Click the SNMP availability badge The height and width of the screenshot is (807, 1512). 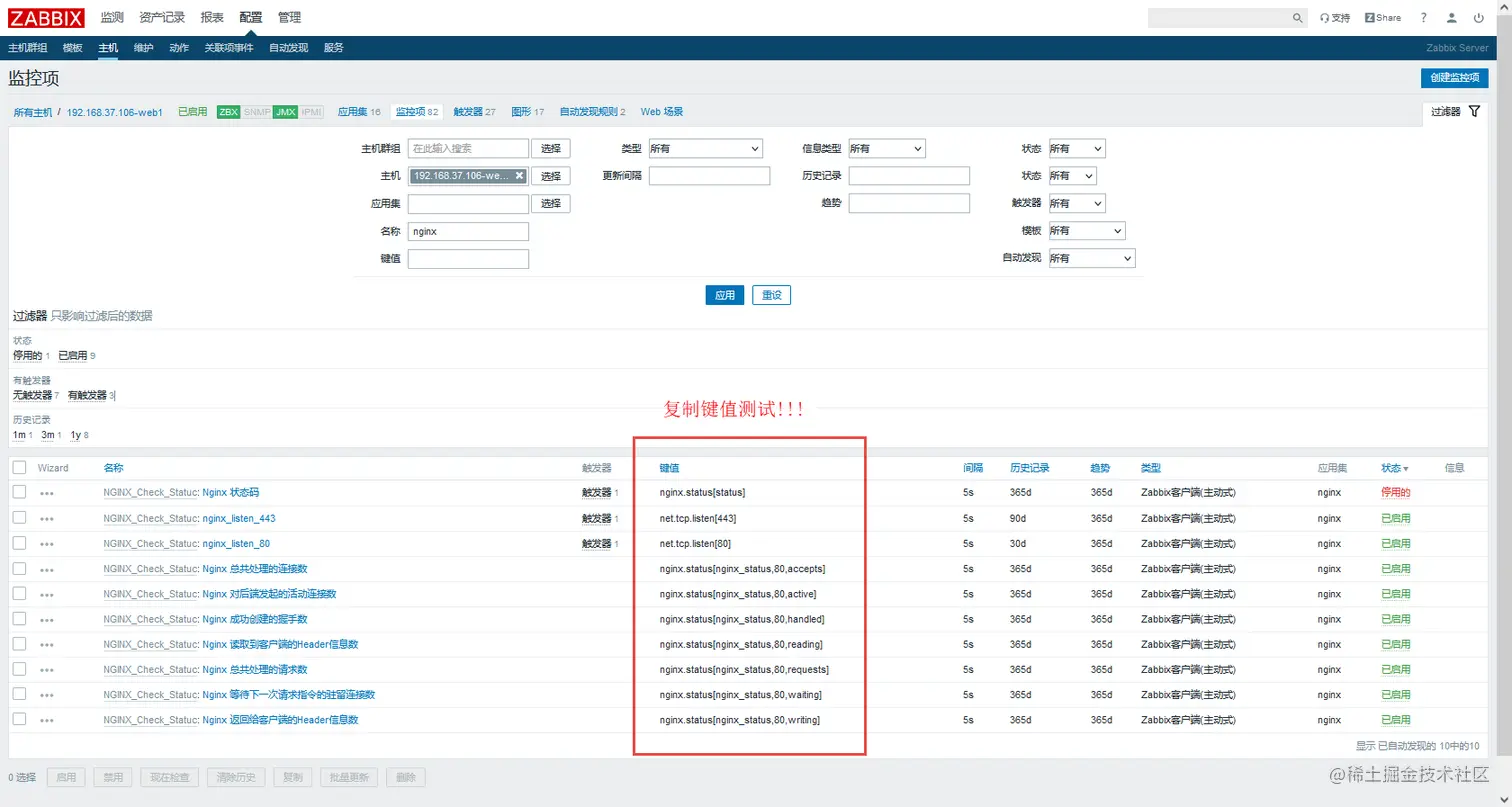pyautogui.click(x=257, y=112)
